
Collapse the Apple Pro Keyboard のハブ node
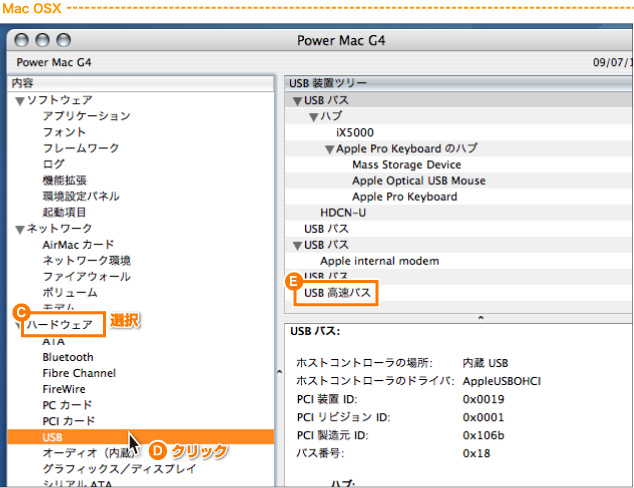(329, 149)
